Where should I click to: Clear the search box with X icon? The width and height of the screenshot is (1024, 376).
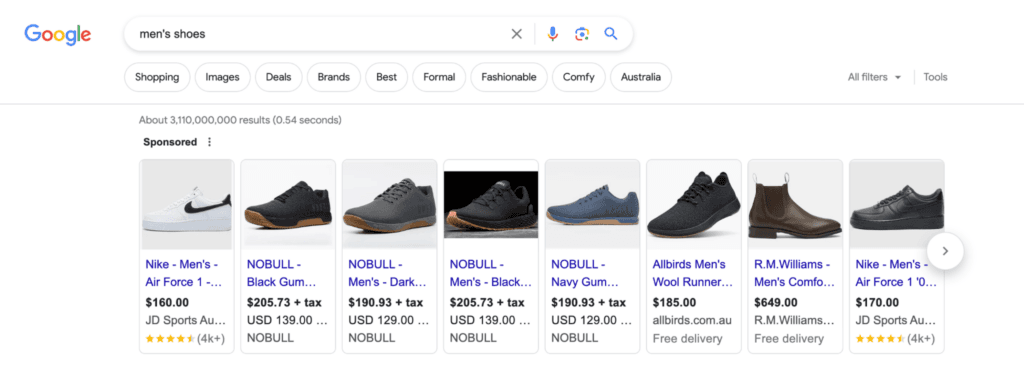[x=517, y=34]
